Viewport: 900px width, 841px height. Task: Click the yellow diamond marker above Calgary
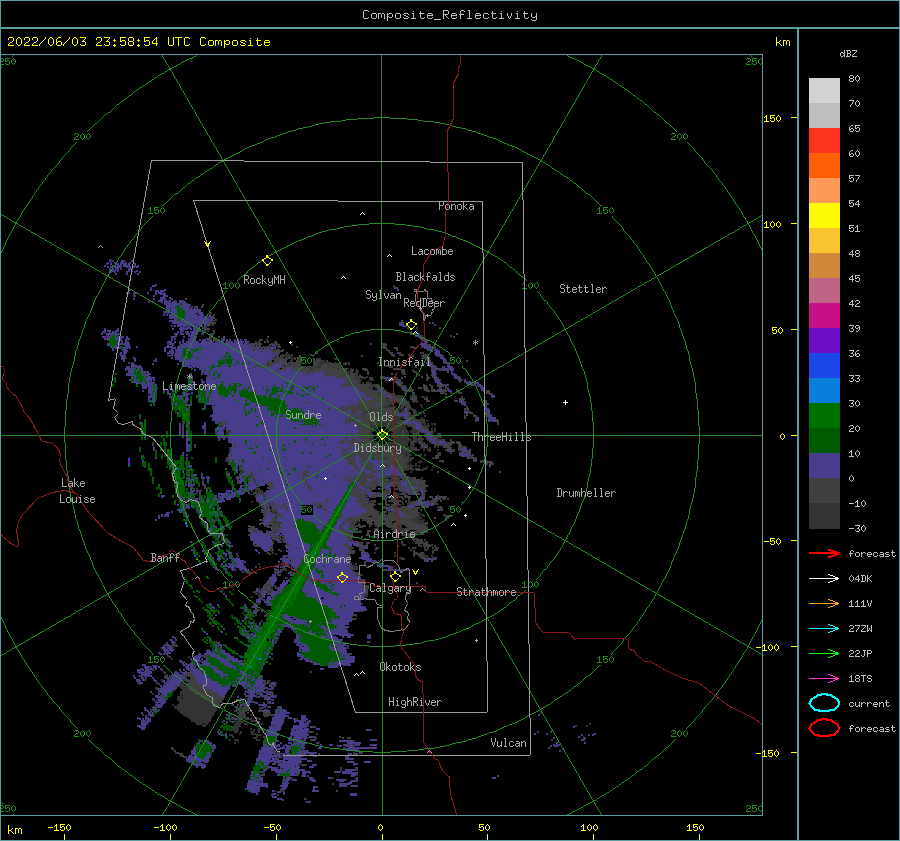[395, 576]
